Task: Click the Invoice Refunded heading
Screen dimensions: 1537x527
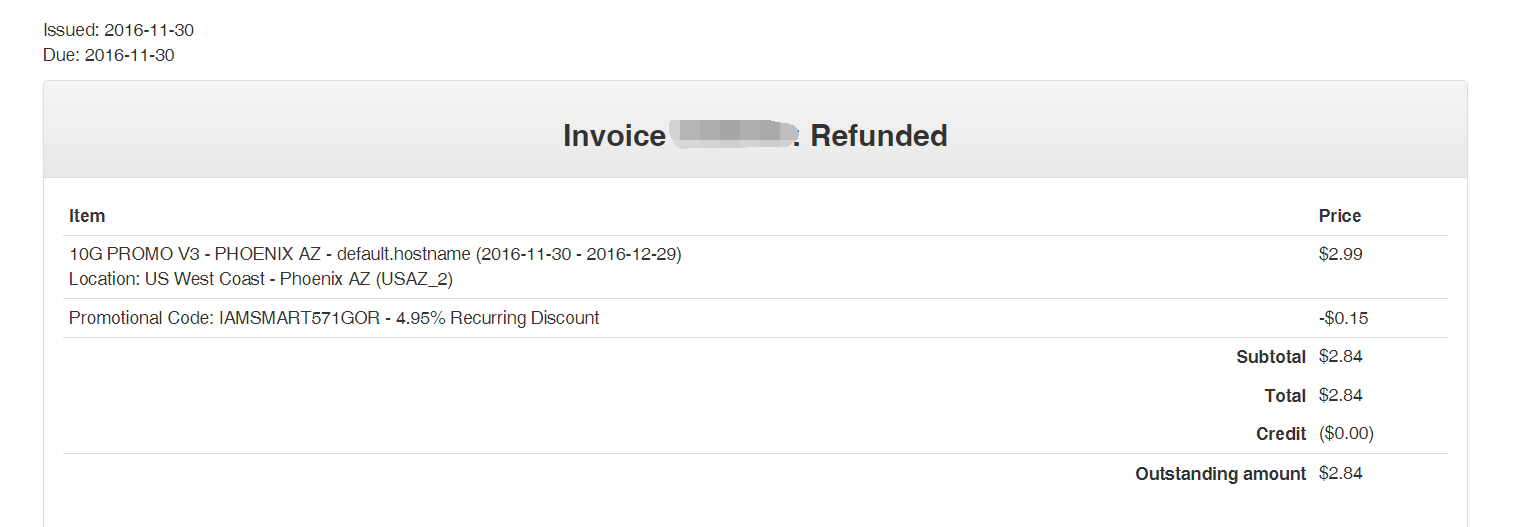Action: click(x=755, y=135)
